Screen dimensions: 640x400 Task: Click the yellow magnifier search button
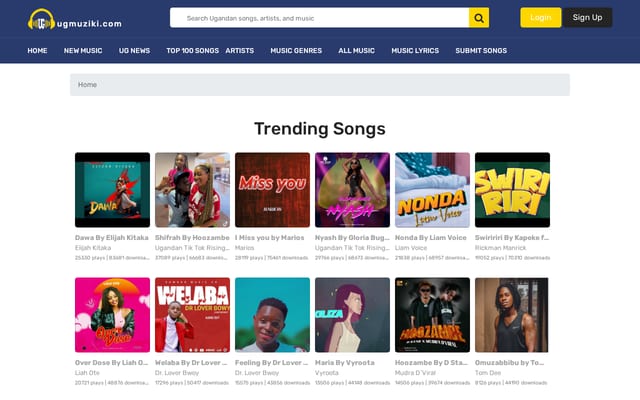point(479,18)
